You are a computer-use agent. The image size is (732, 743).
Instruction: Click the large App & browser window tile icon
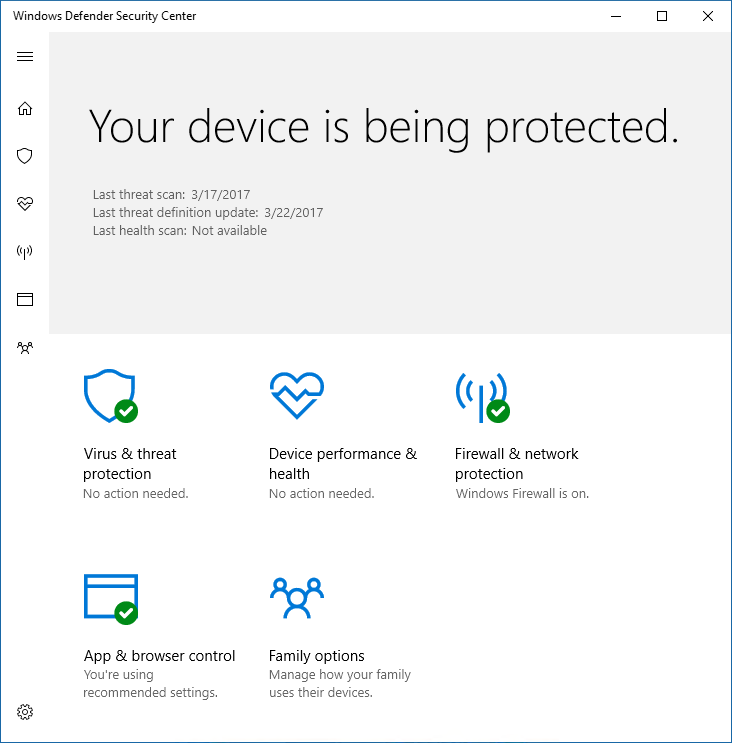click(x=110, y=598)
